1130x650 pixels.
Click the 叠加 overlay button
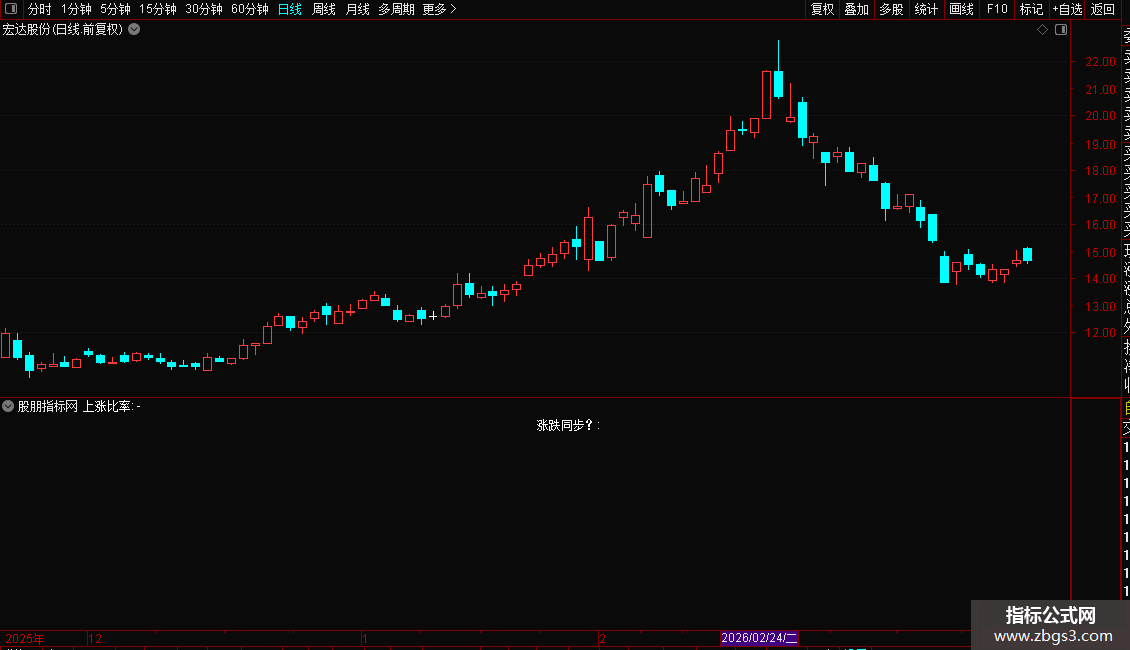point(857,9)
